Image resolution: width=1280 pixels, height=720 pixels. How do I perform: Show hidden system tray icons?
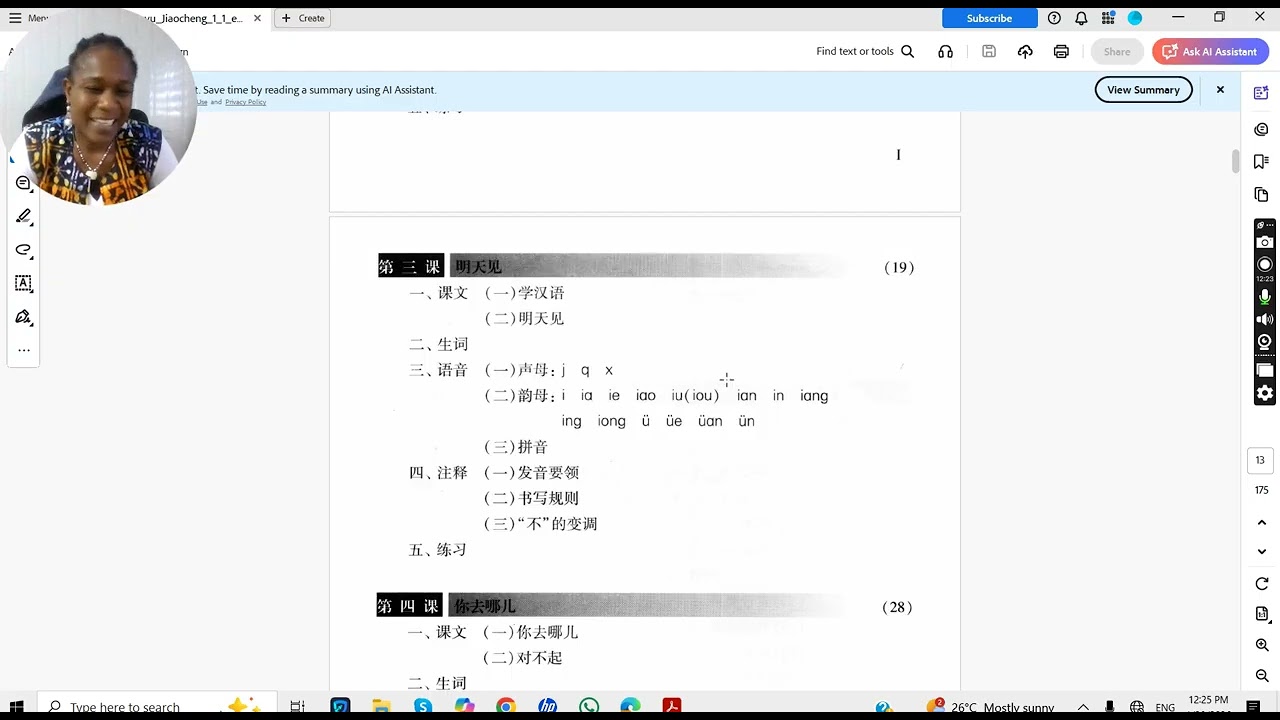pyautogui.click(x=1083, y=707)
